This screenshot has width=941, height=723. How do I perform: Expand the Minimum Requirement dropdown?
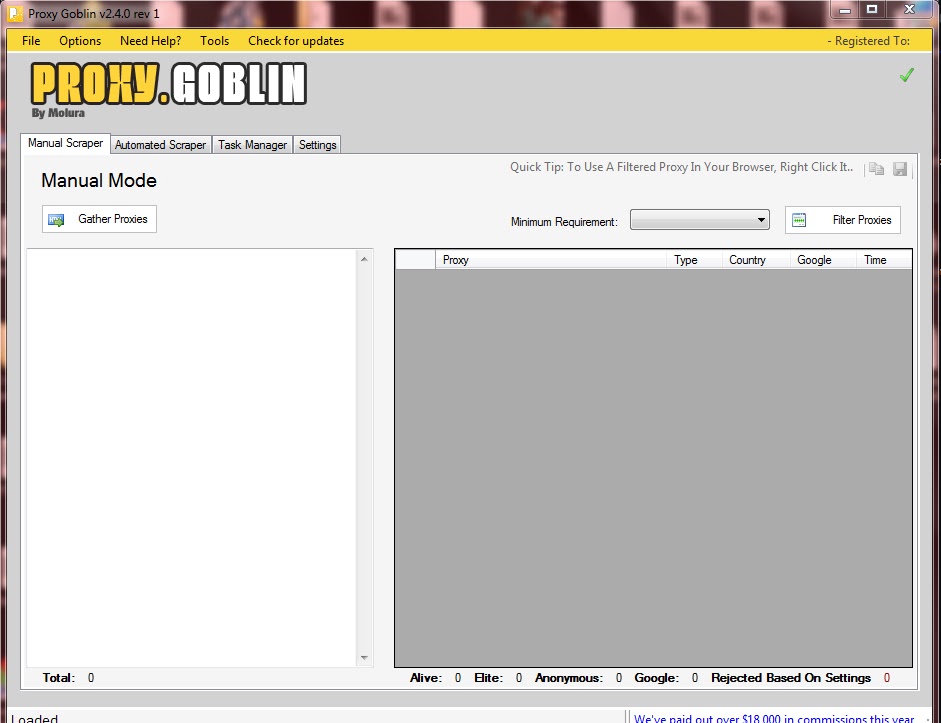pyautogui.click(x=700, y=220)
